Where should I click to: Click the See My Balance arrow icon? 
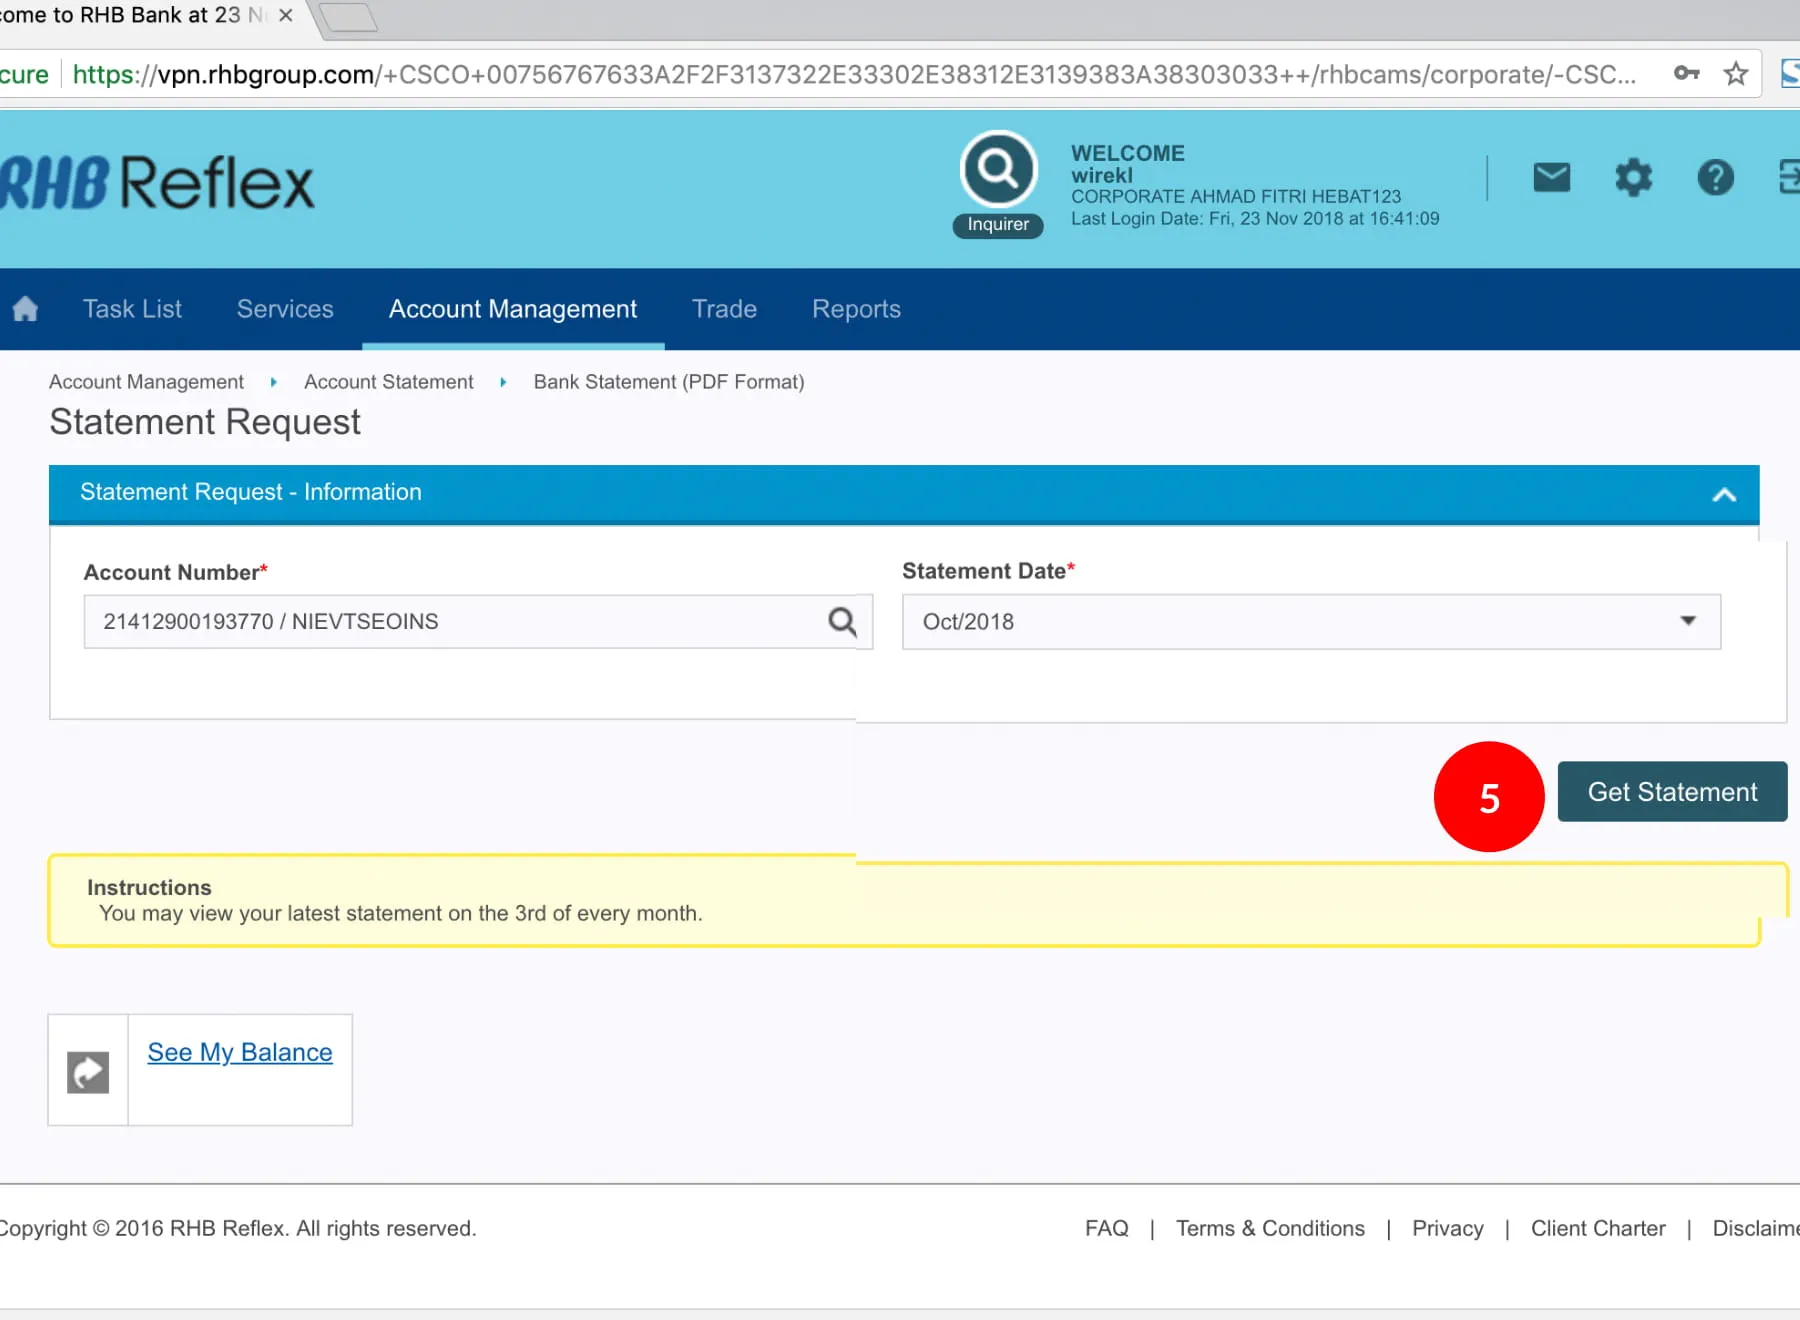point(88,1072)
